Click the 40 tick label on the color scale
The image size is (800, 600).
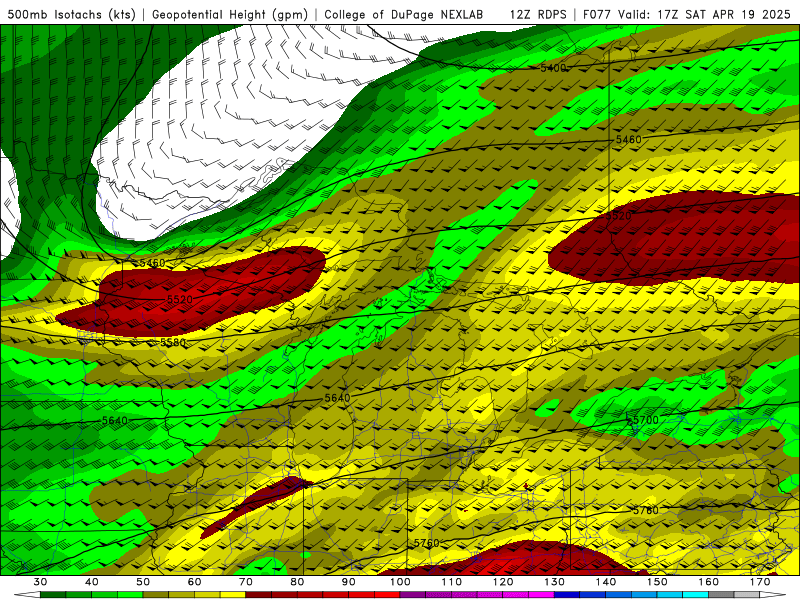pyautogui.click(x=91, y=582)
